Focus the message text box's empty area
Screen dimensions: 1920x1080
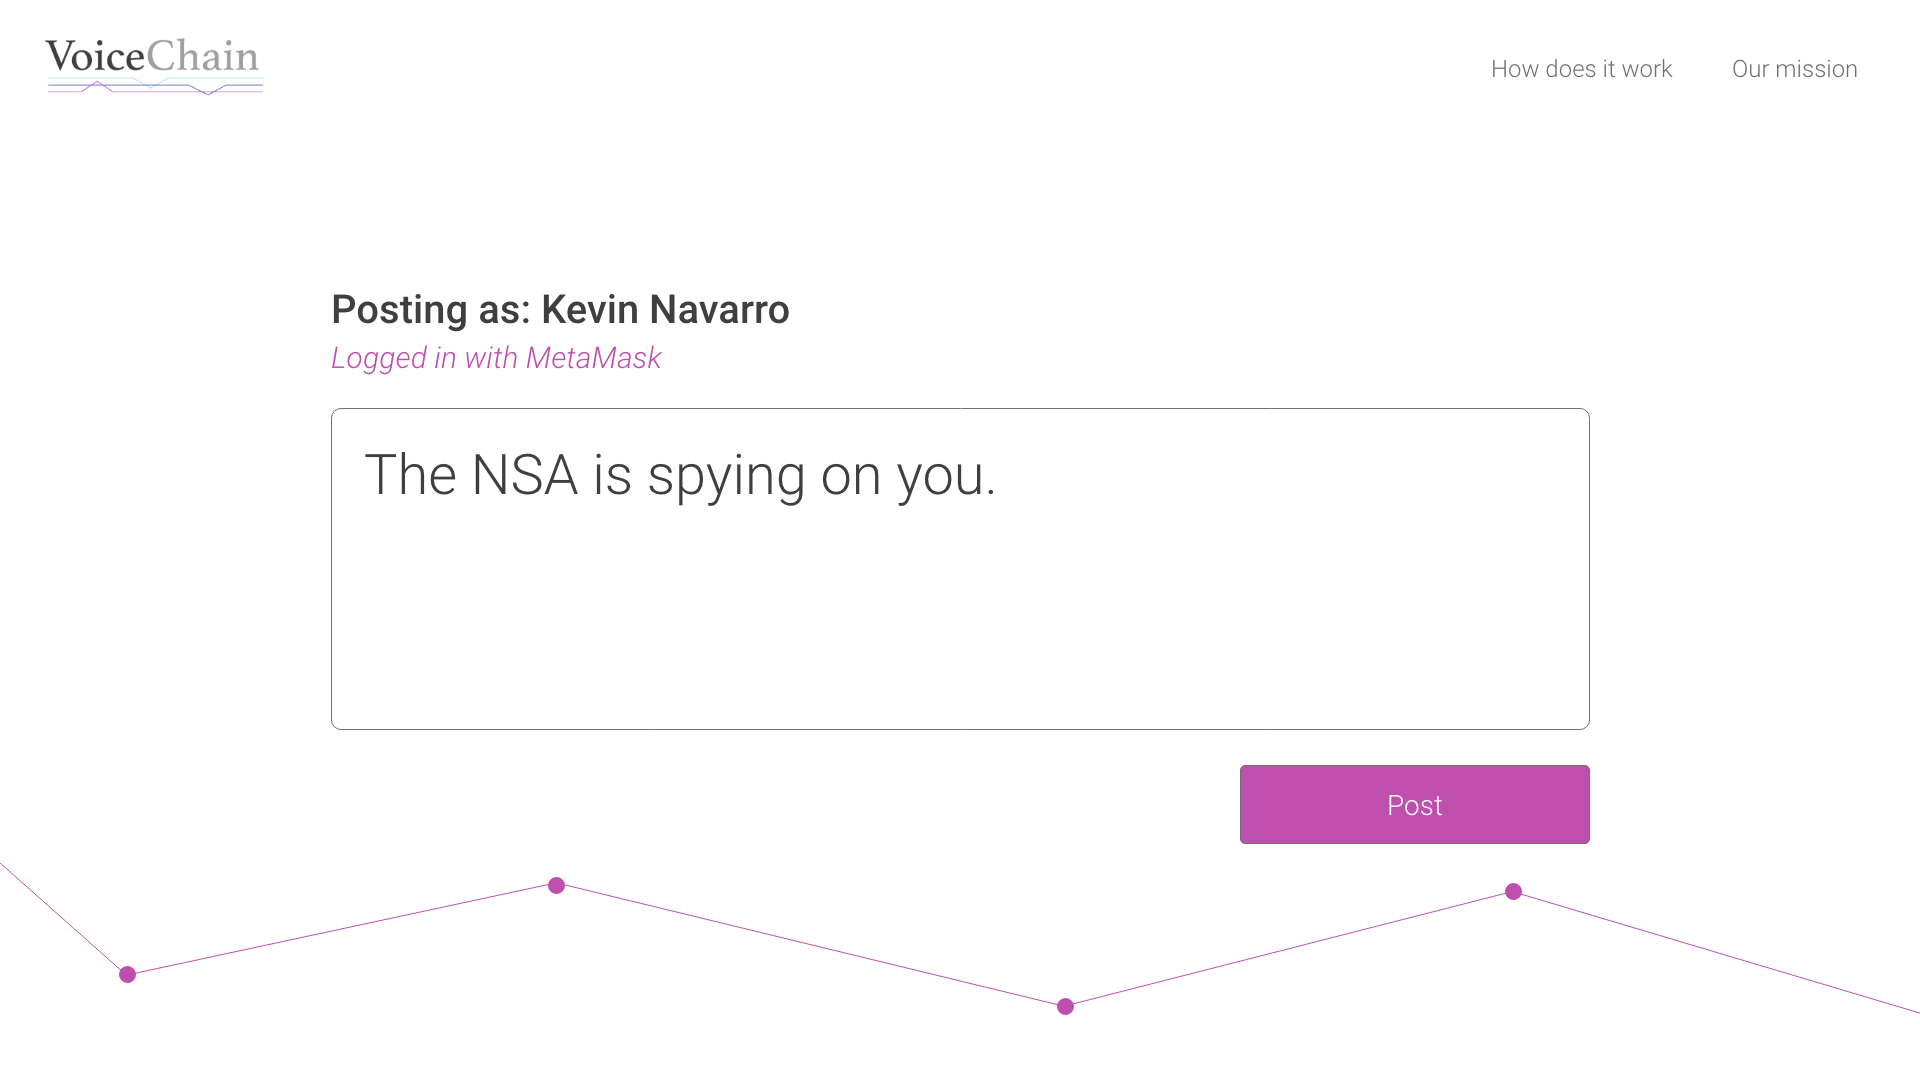tap(960, 620)
